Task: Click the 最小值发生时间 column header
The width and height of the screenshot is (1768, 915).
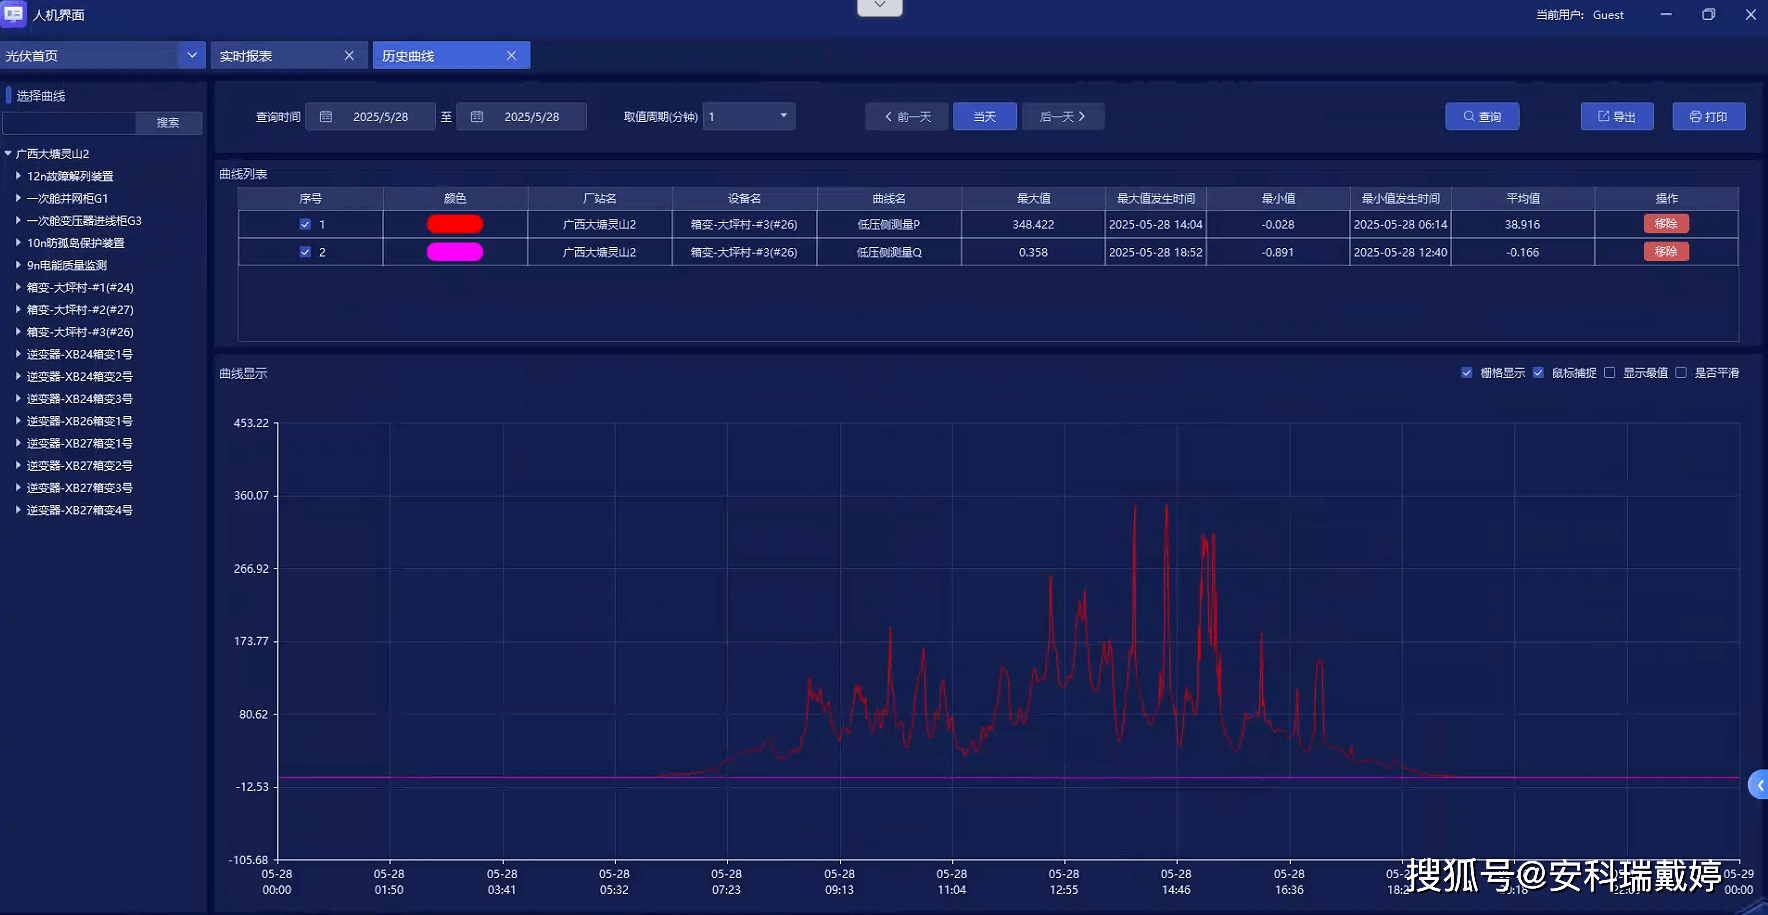Action: pyautogui.click(x=1400, y=198)
